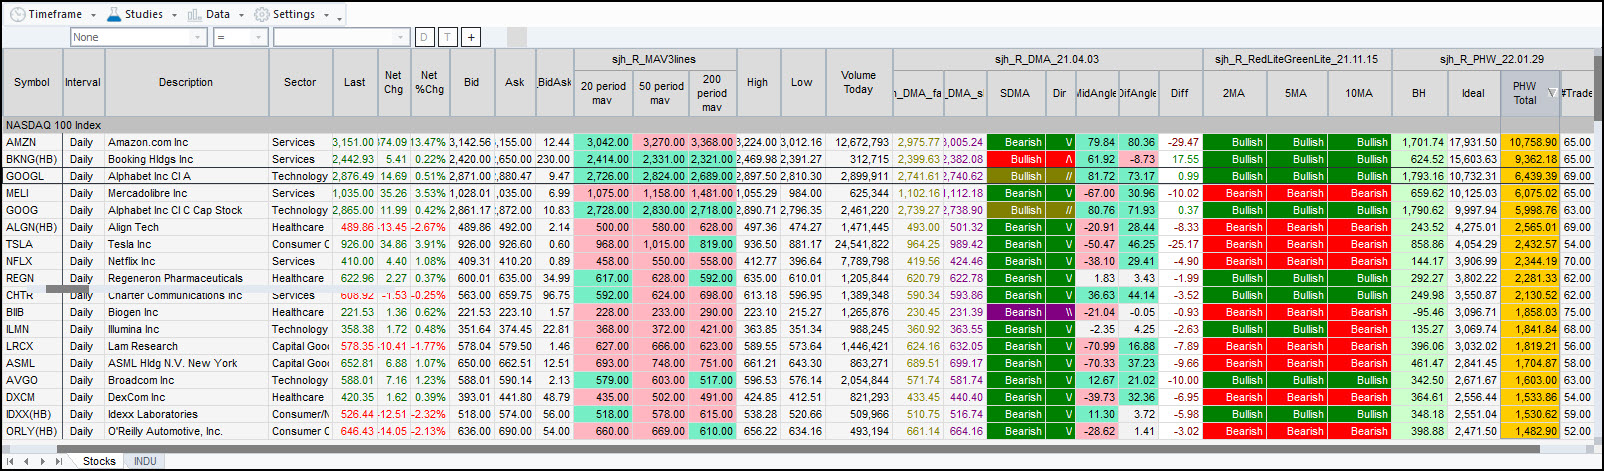This screenshot has width=1604, height=471.
Task: Click AMZN Volume Today value 12,672,793
Action: point(858,142)
